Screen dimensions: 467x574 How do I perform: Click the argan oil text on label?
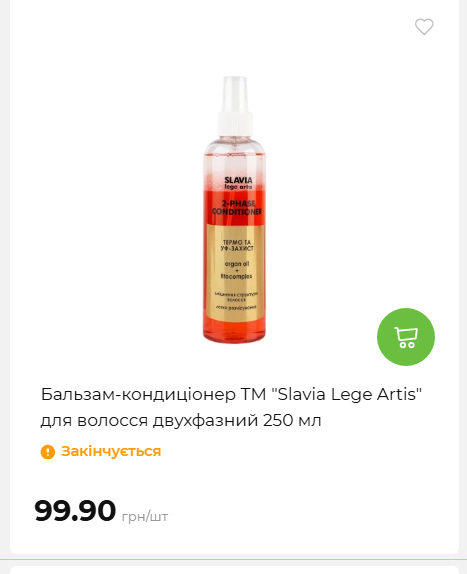(237, 264)
